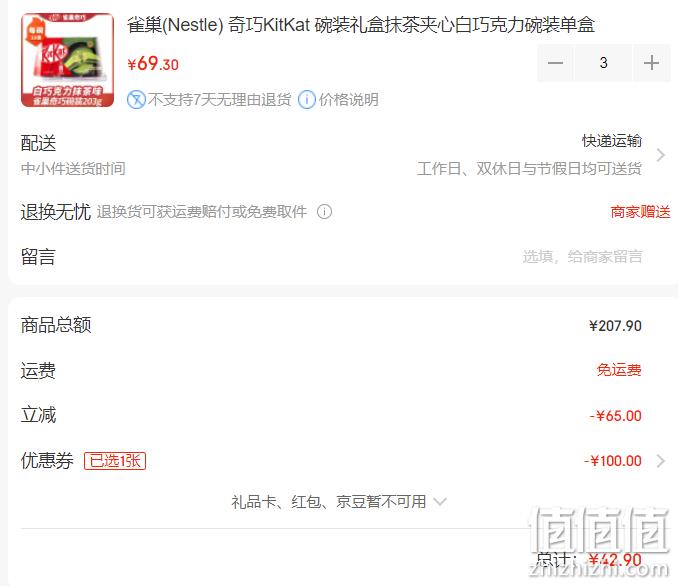Open the 价格说明 price explanation link
The height and width of the screenshot is (586, 678).
(x=349, y=100)
